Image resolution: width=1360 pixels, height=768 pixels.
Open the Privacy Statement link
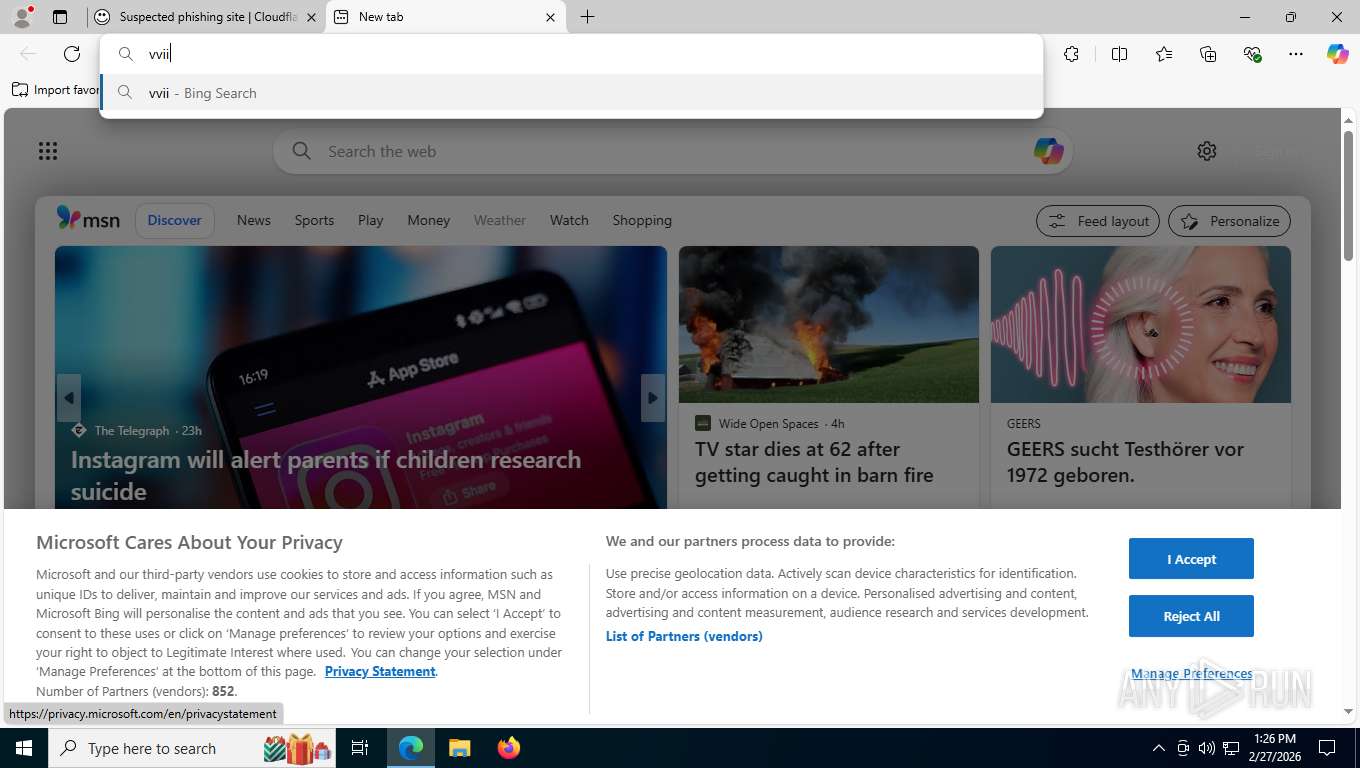tap(380, 671)
